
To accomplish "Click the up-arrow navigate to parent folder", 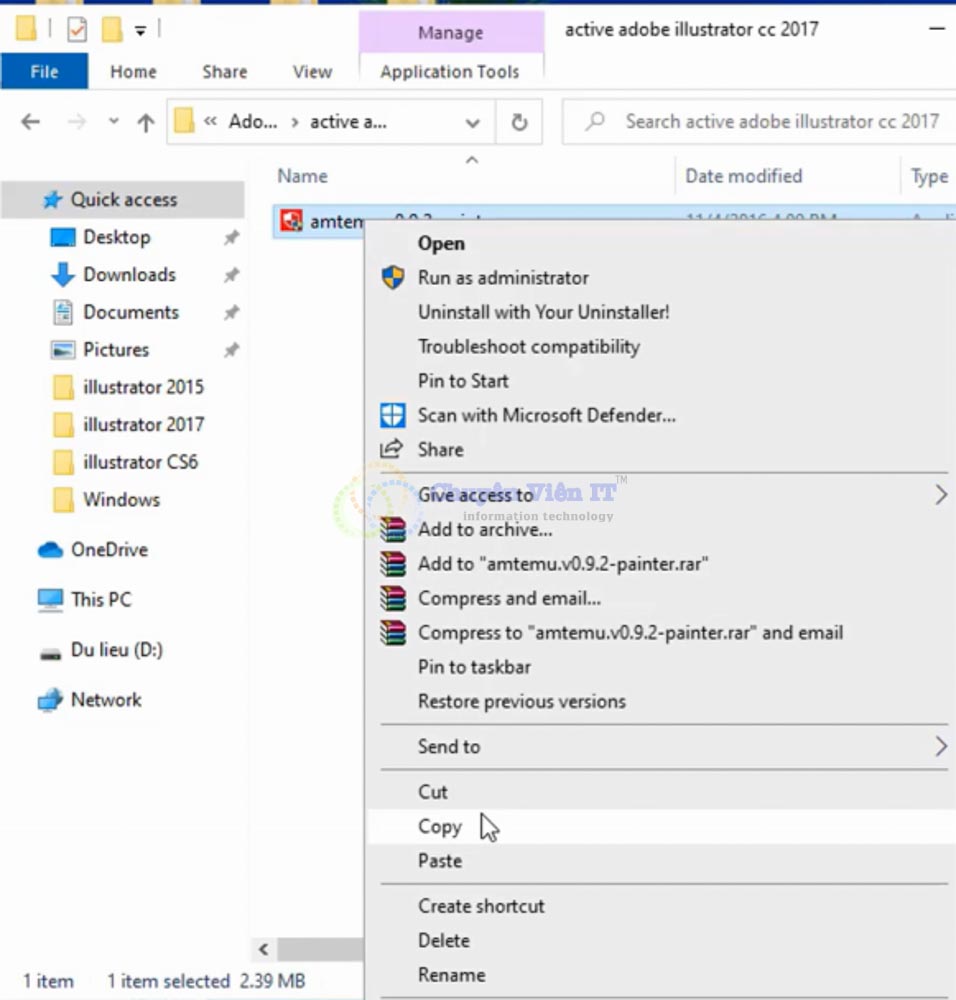I will 146,122.
